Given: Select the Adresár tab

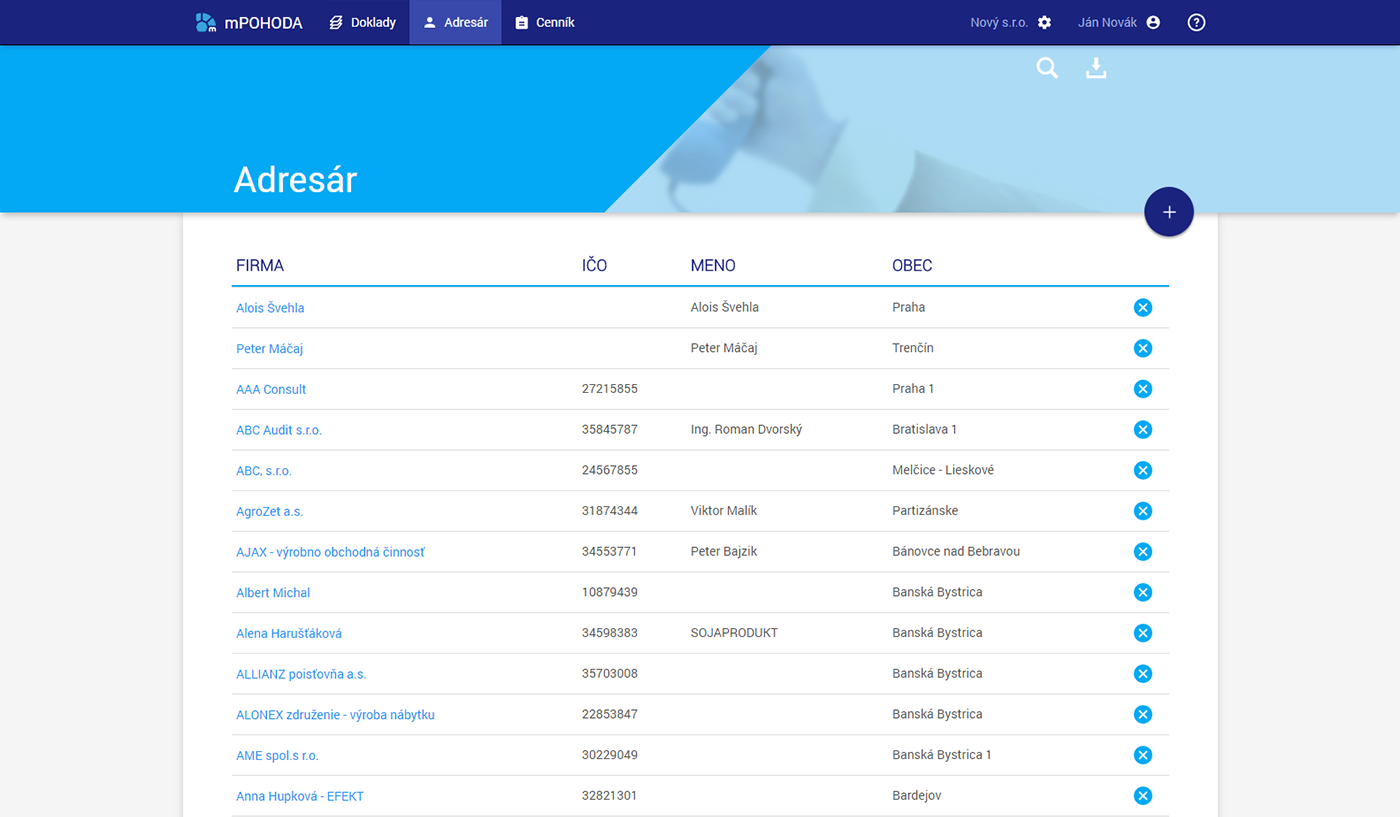Looking at the screenshot, I should pos(456,22).
